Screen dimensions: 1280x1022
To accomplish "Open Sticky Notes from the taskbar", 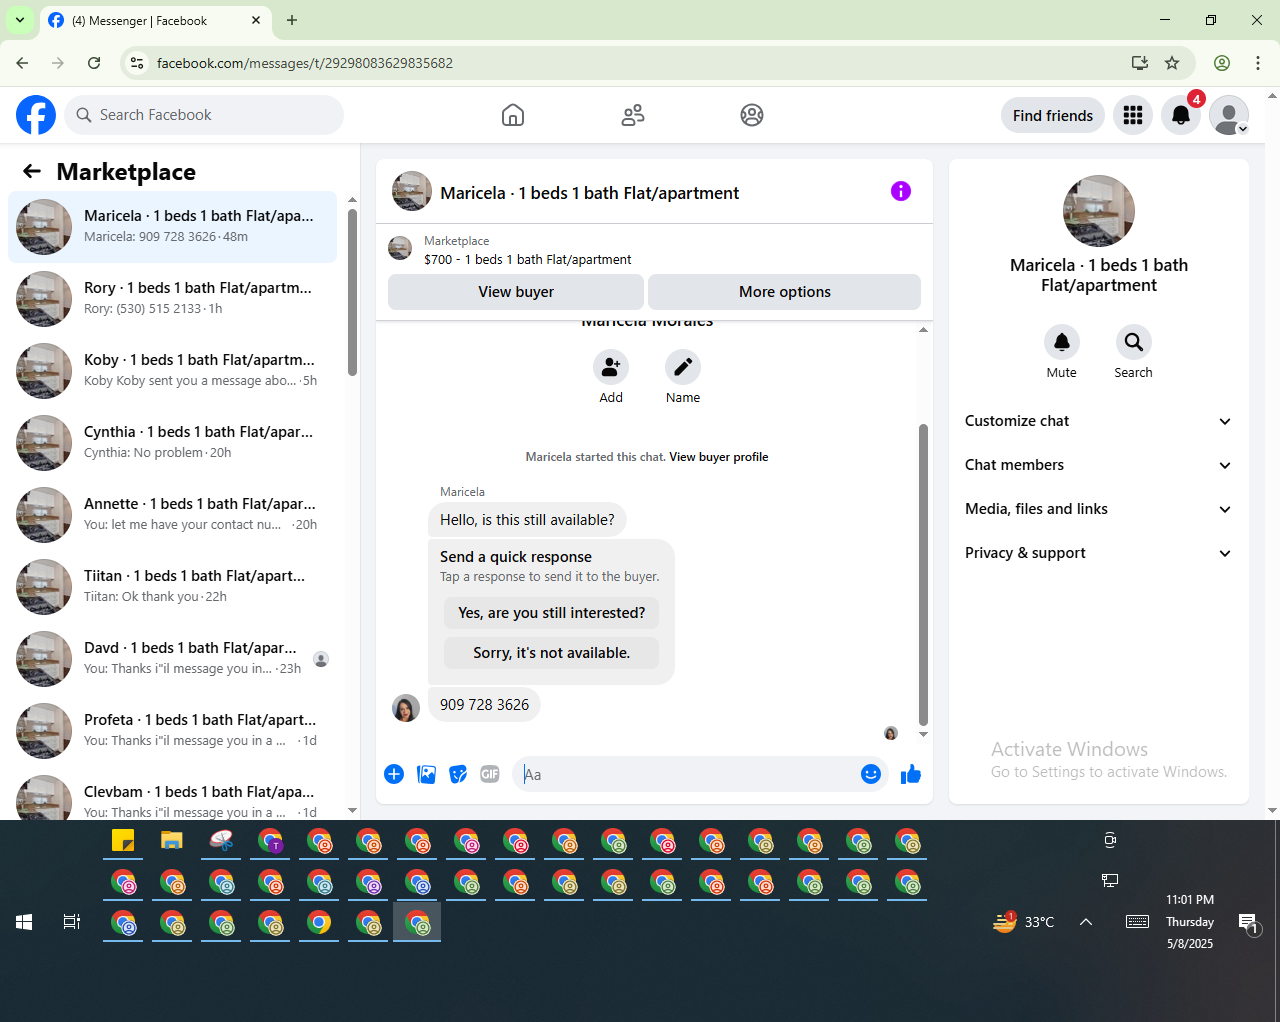I will point(123,841).
